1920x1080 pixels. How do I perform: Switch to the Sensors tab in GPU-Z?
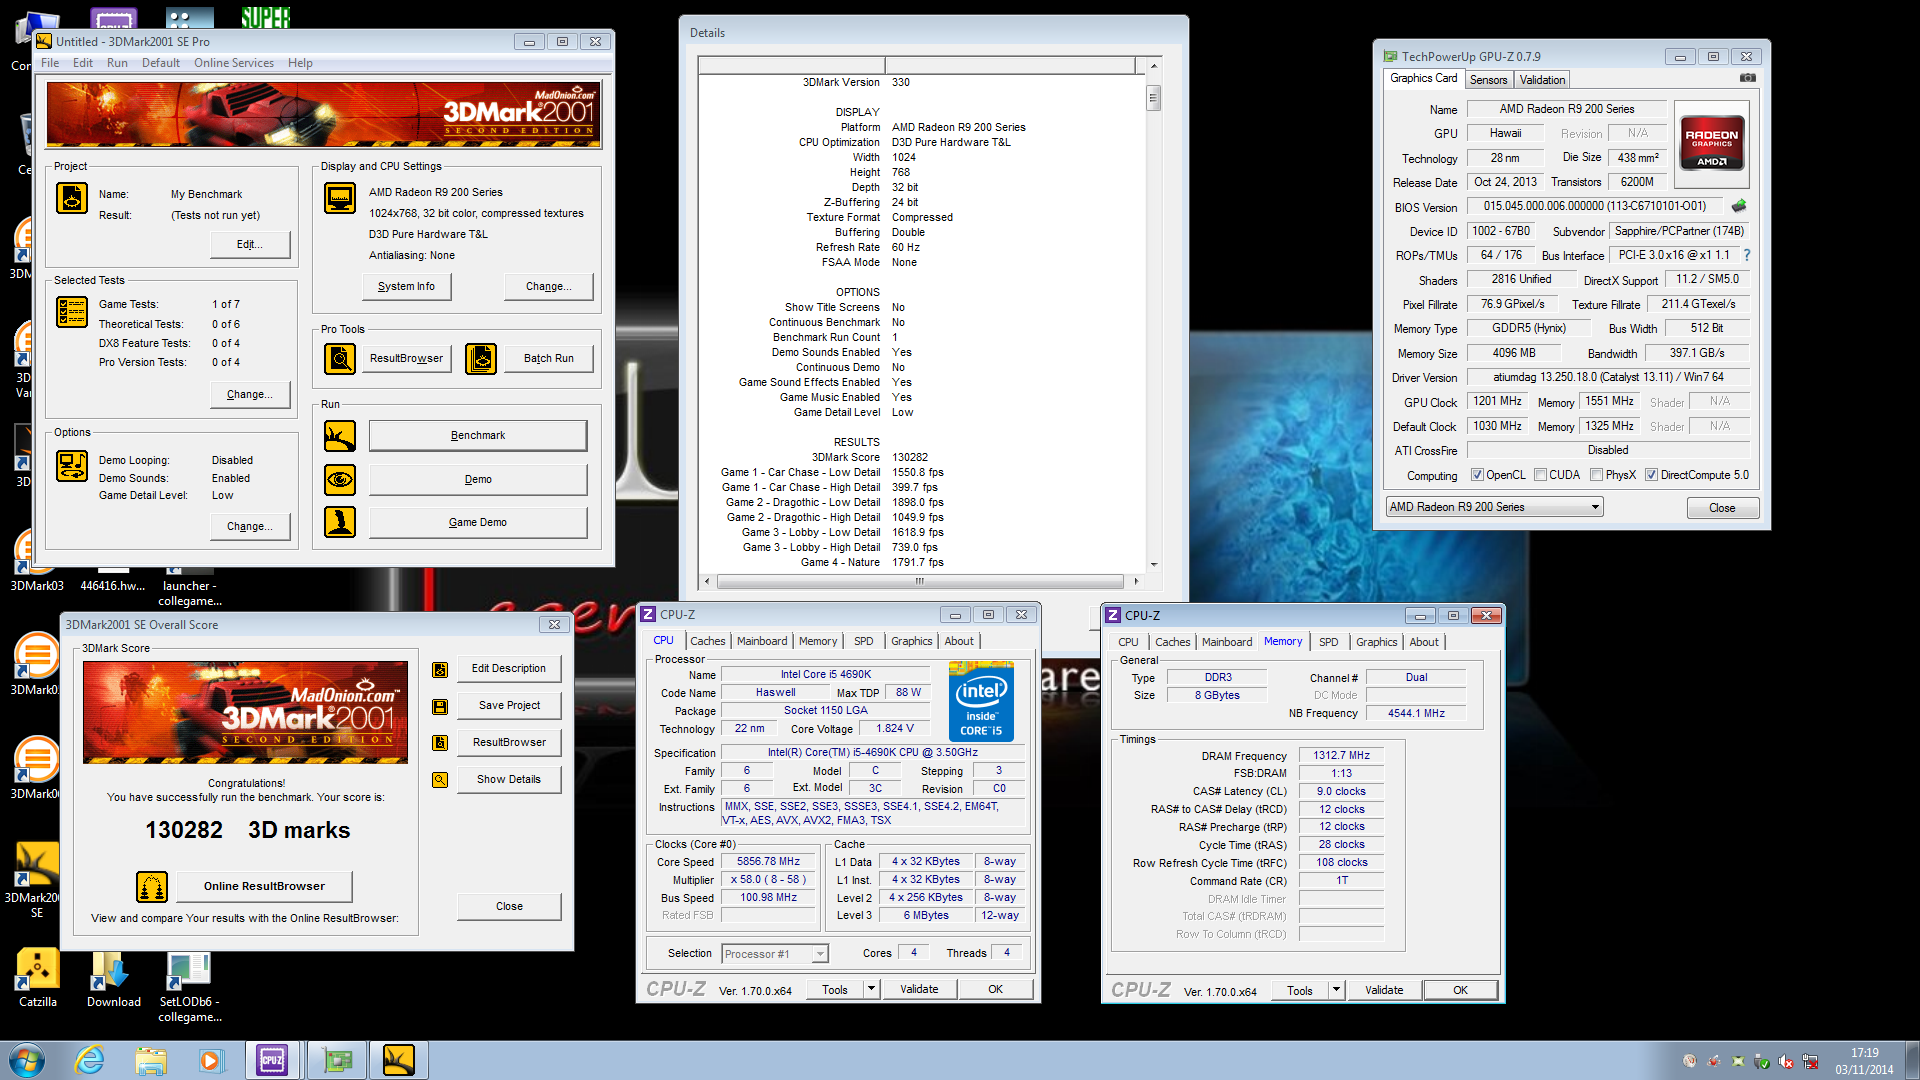click(x=1488, y=80)
